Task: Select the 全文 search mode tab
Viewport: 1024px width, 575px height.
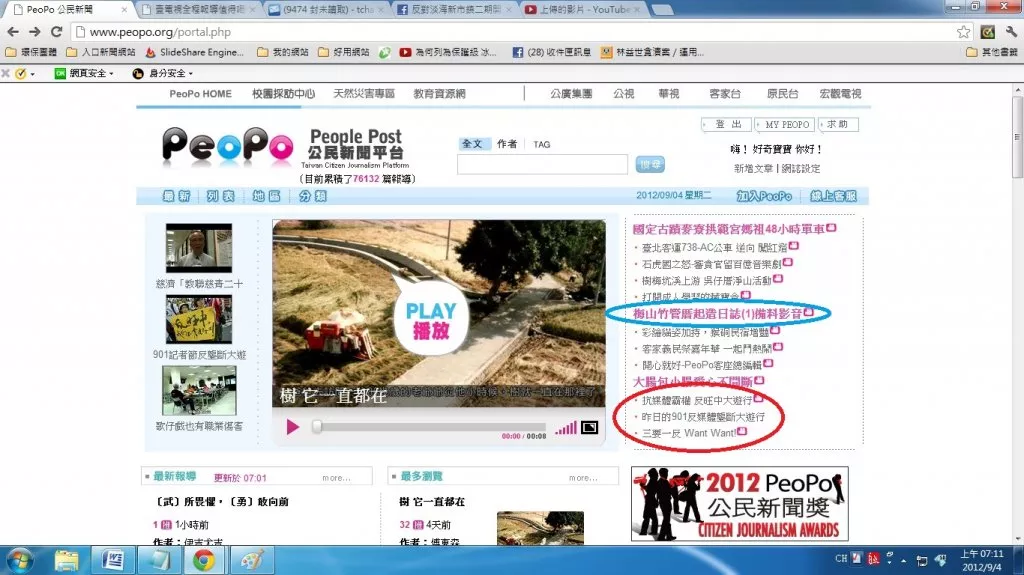Action: 472,144
